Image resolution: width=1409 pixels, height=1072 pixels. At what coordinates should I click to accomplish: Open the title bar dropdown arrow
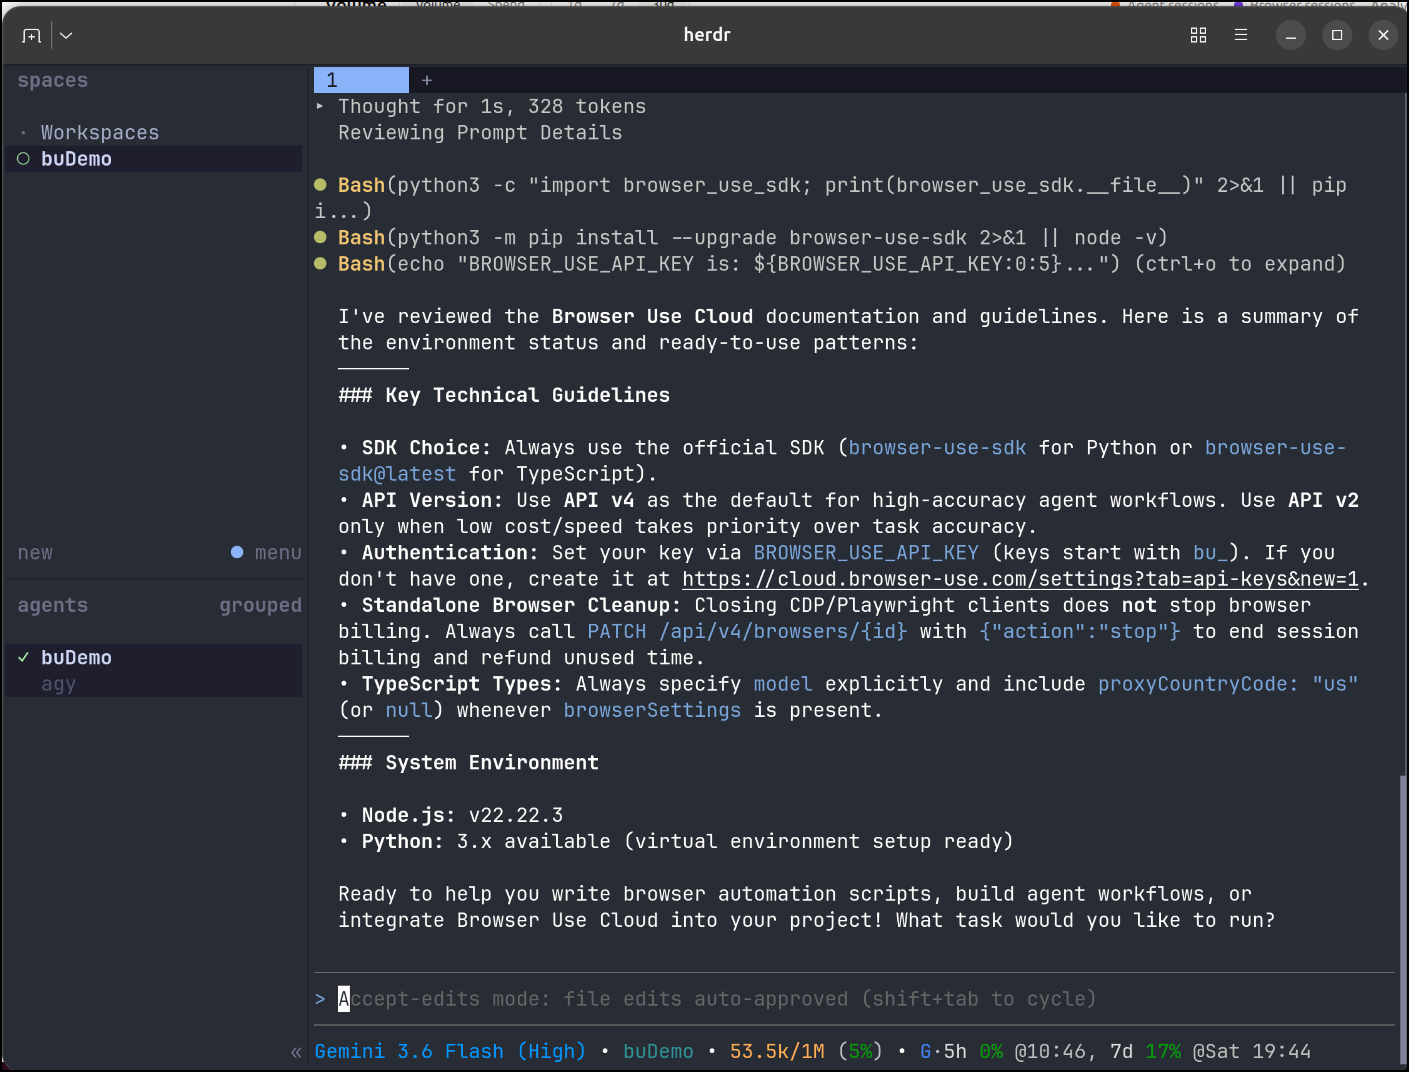point(66,36)
